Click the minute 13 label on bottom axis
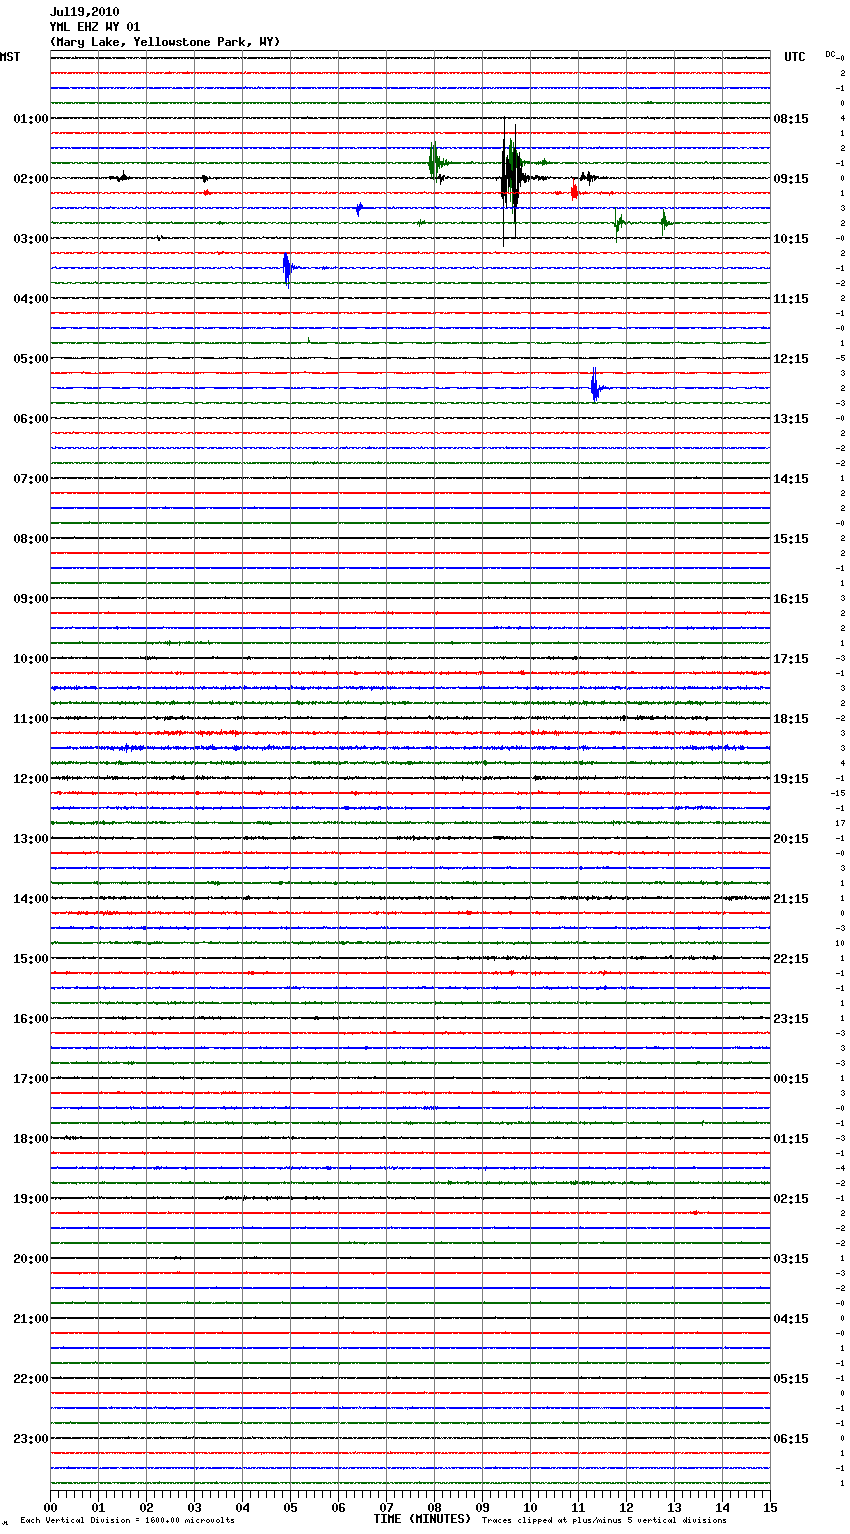This screenshot has height=1534, width=850. coord(674,1507)
